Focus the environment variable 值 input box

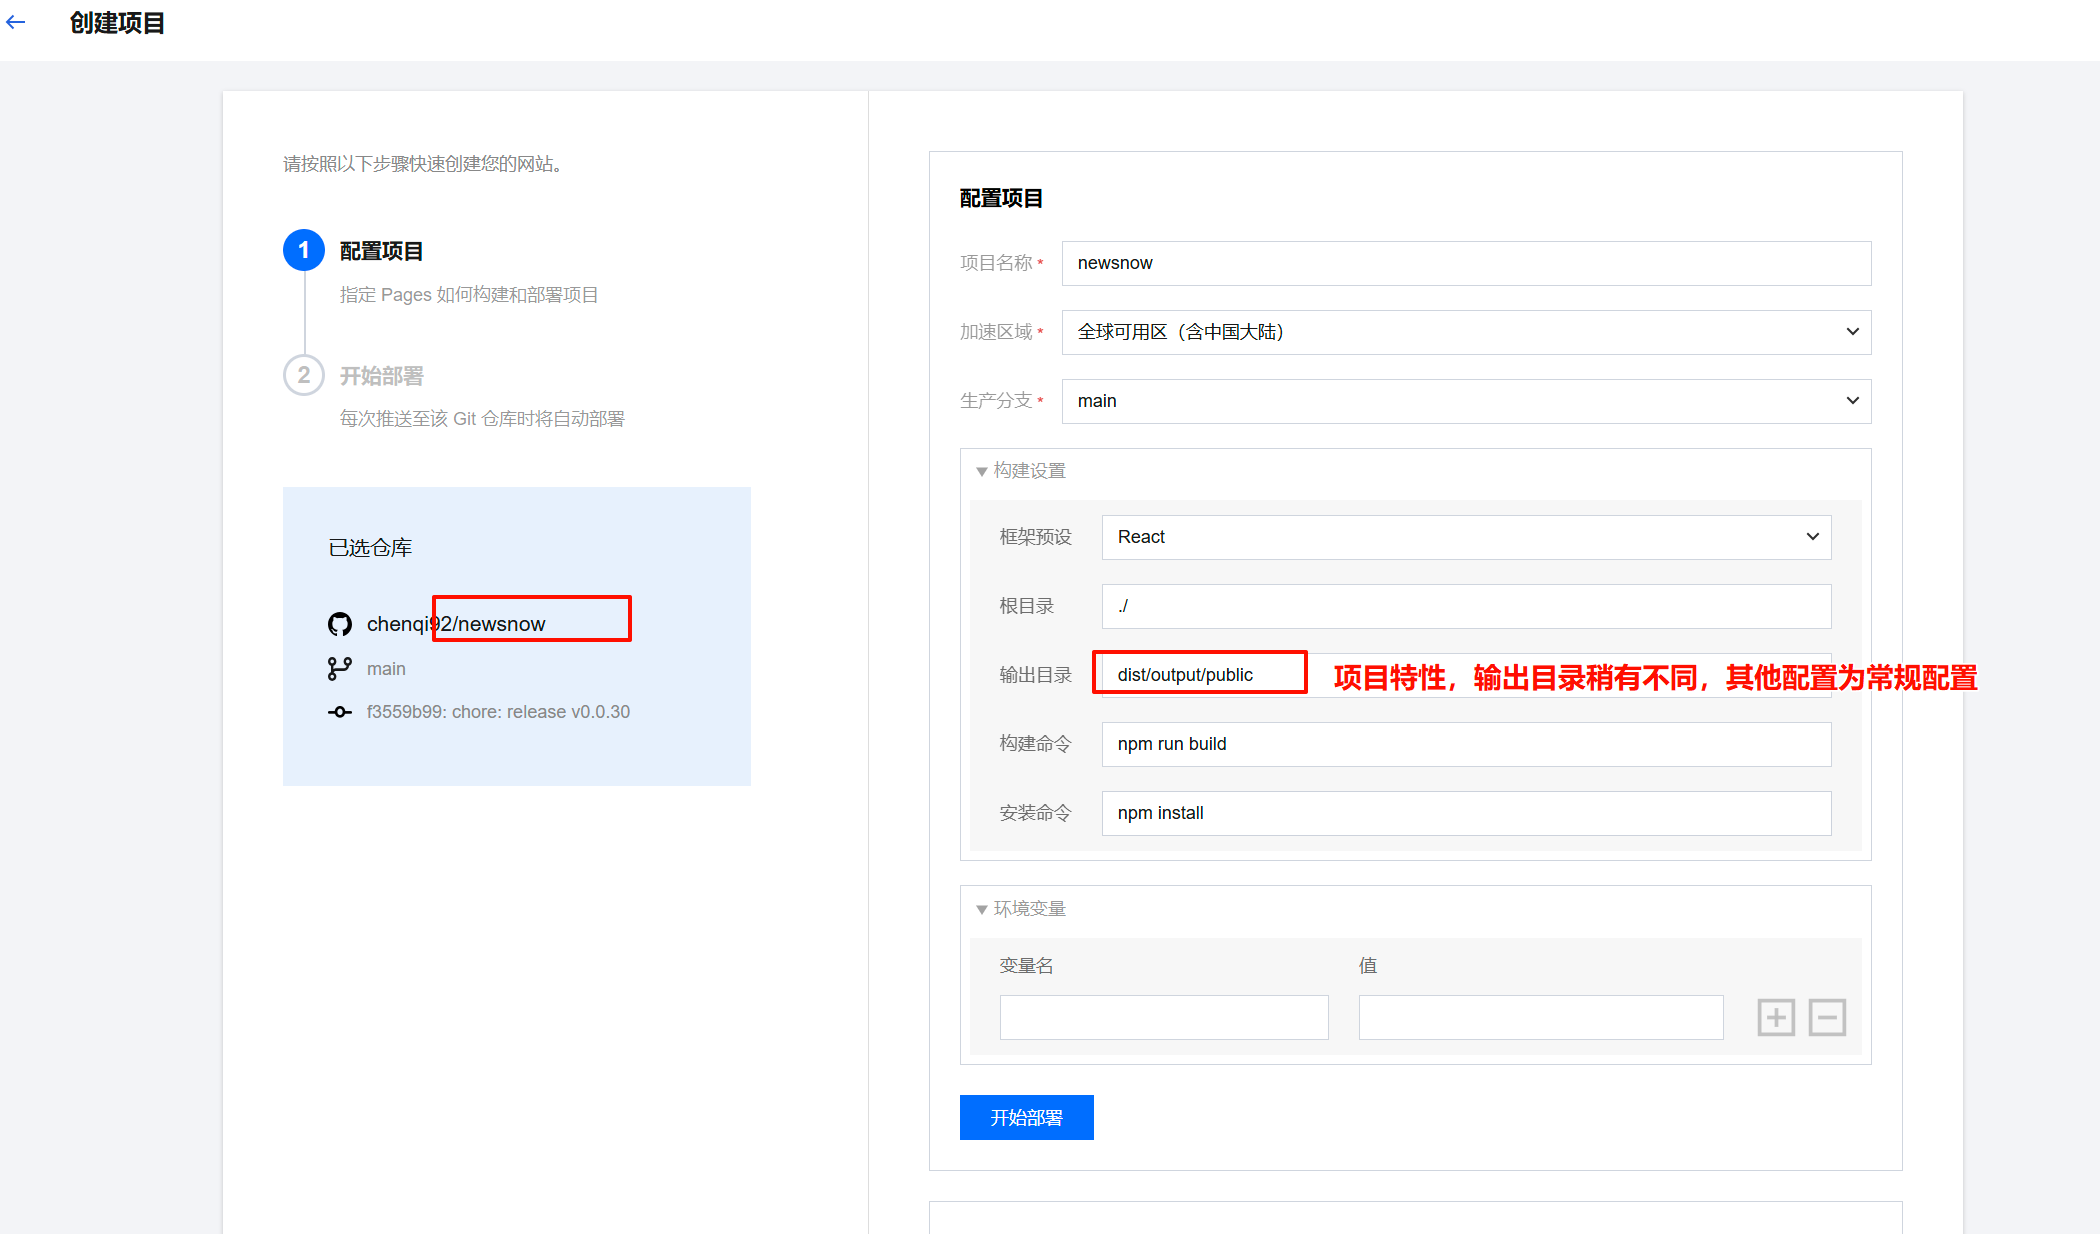(x=1541, y=1017)
